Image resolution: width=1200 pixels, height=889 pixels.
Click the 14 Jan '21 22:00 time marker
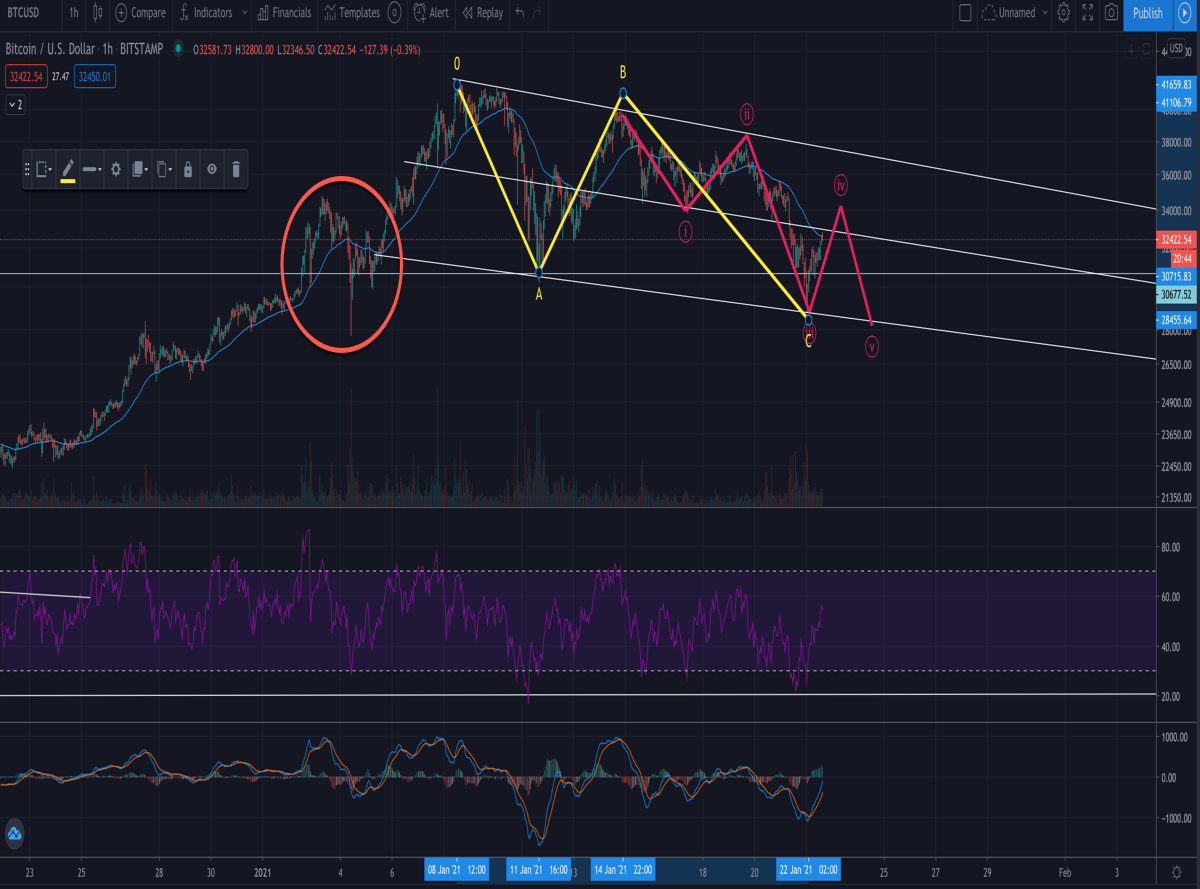(623, 870)
